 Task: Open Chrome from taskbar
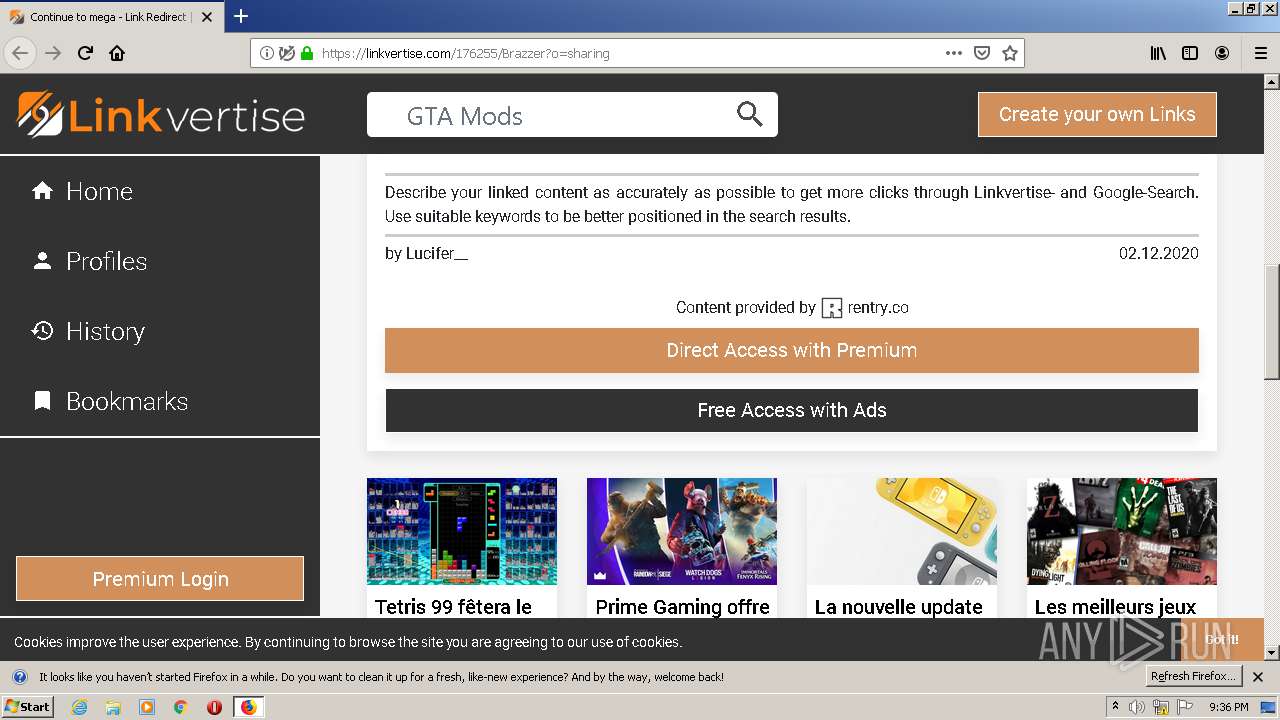180,707
